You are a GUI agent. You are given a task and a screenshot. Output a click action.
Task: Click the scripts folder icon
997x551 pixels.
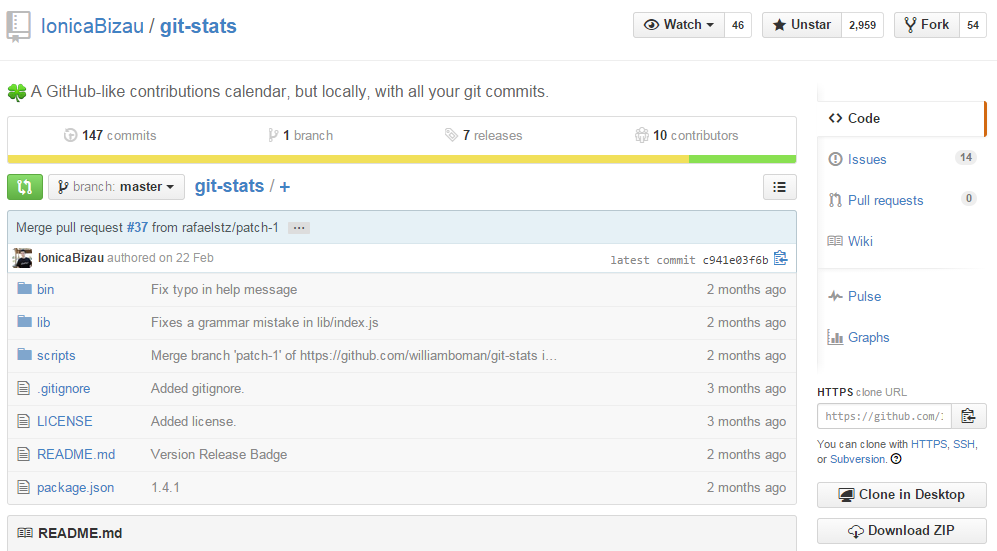tap(24, 355)
